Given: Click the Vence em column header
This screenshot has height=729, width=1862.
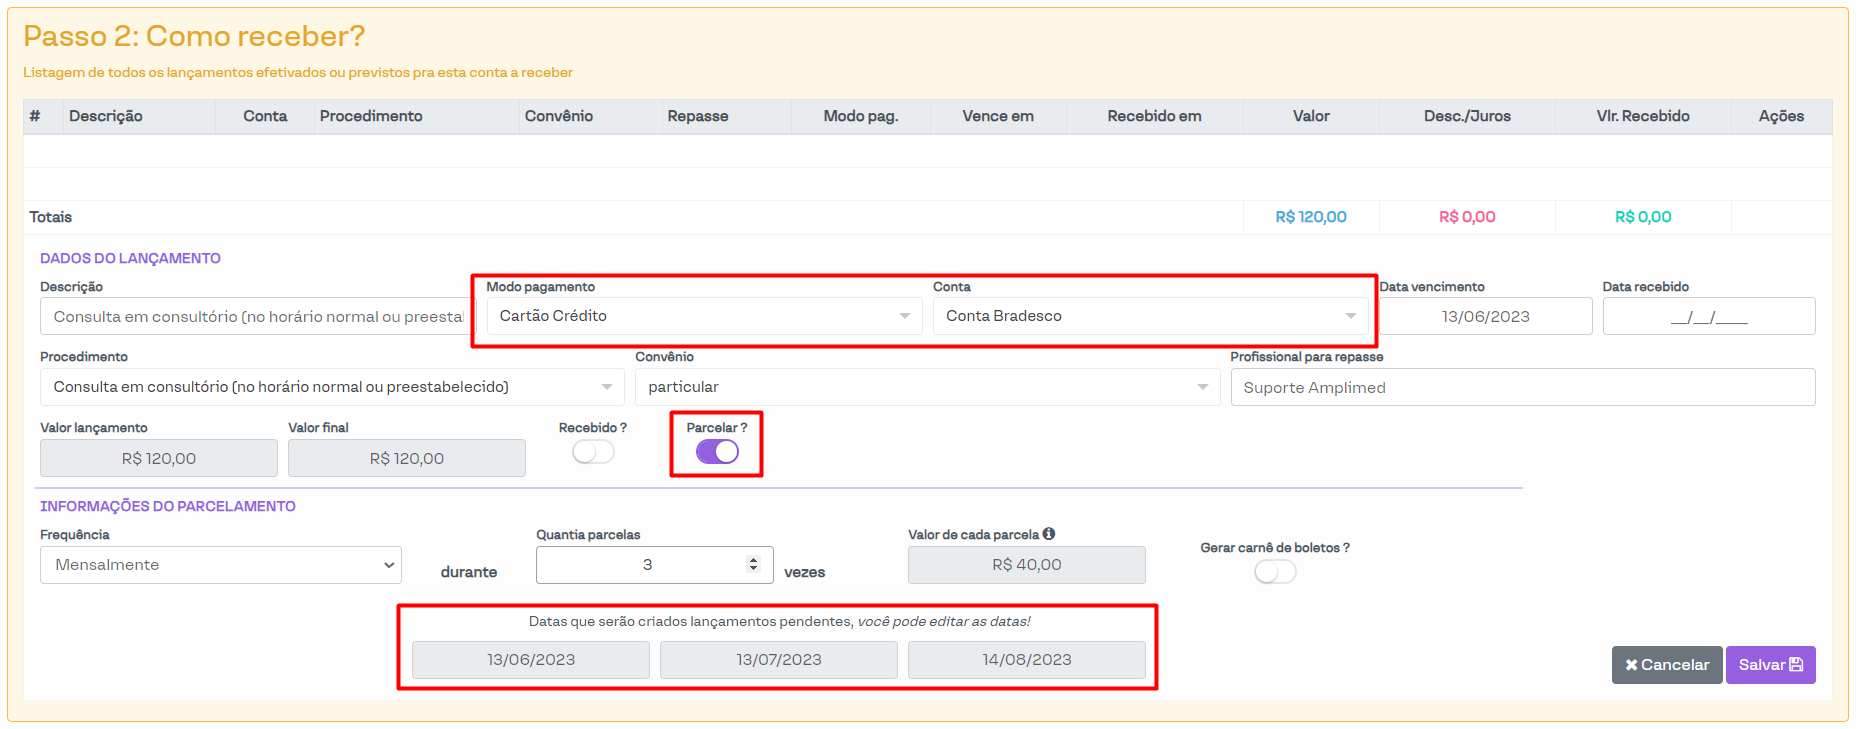Looking at the screenshot, I should (x=997, y=116).
